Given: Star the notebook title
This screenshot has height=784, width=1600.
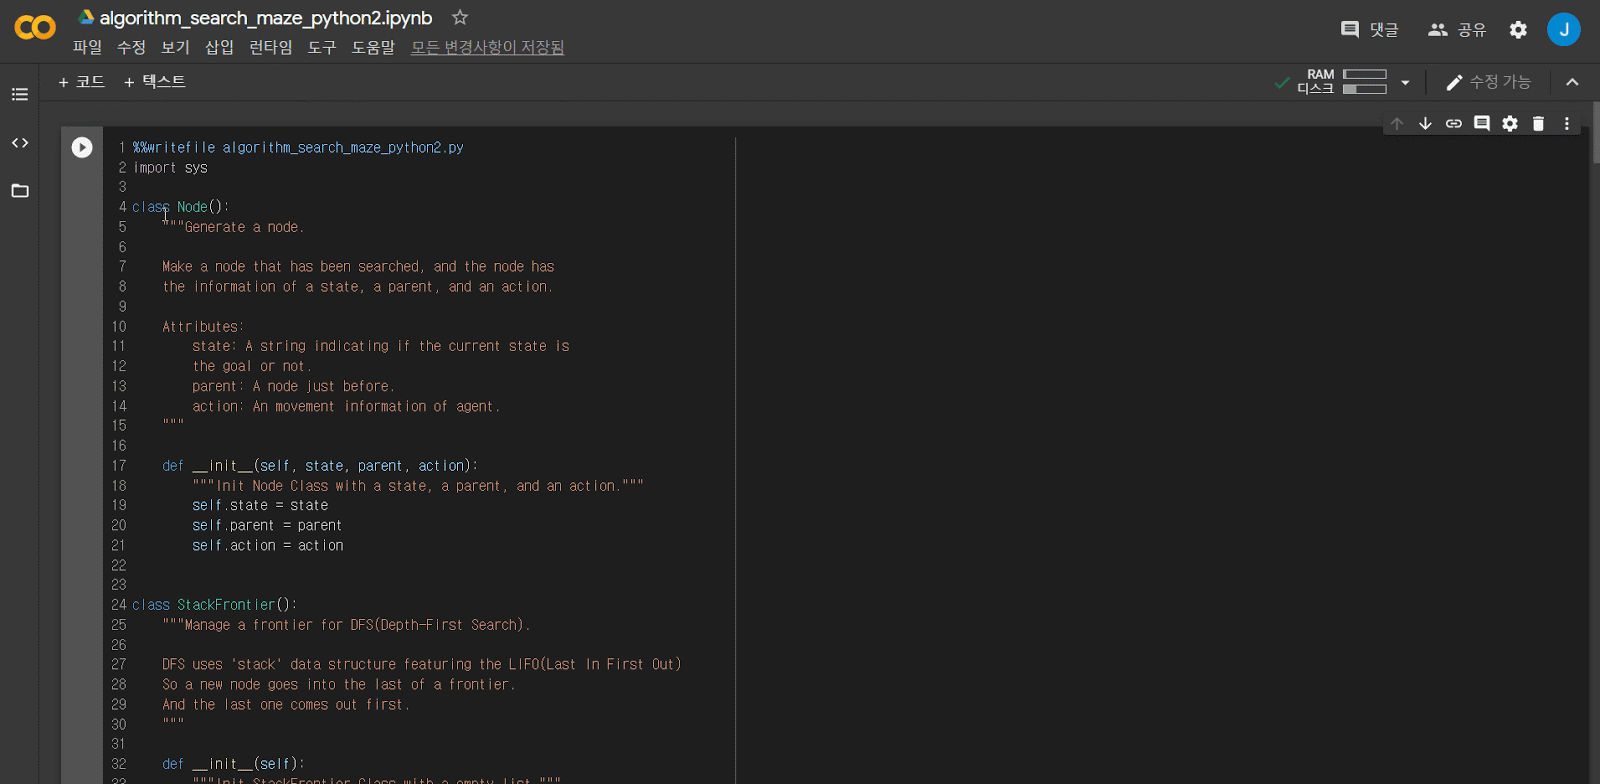Looking at the screenshot, I should [460, 17].
